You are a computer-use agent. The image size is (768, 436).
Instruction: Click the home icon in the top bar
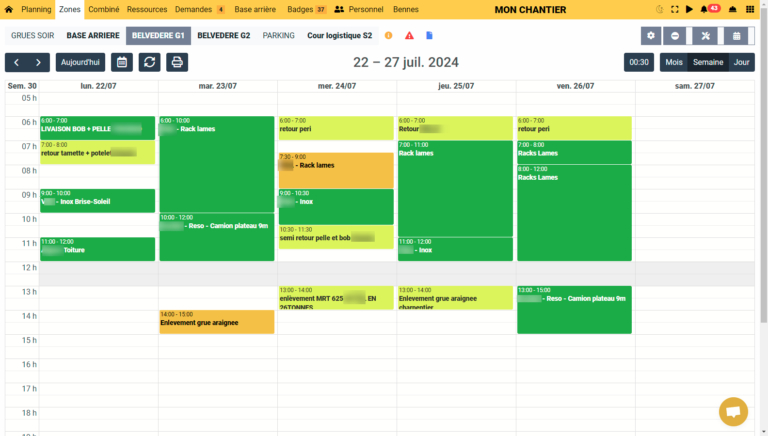(733, 9)
